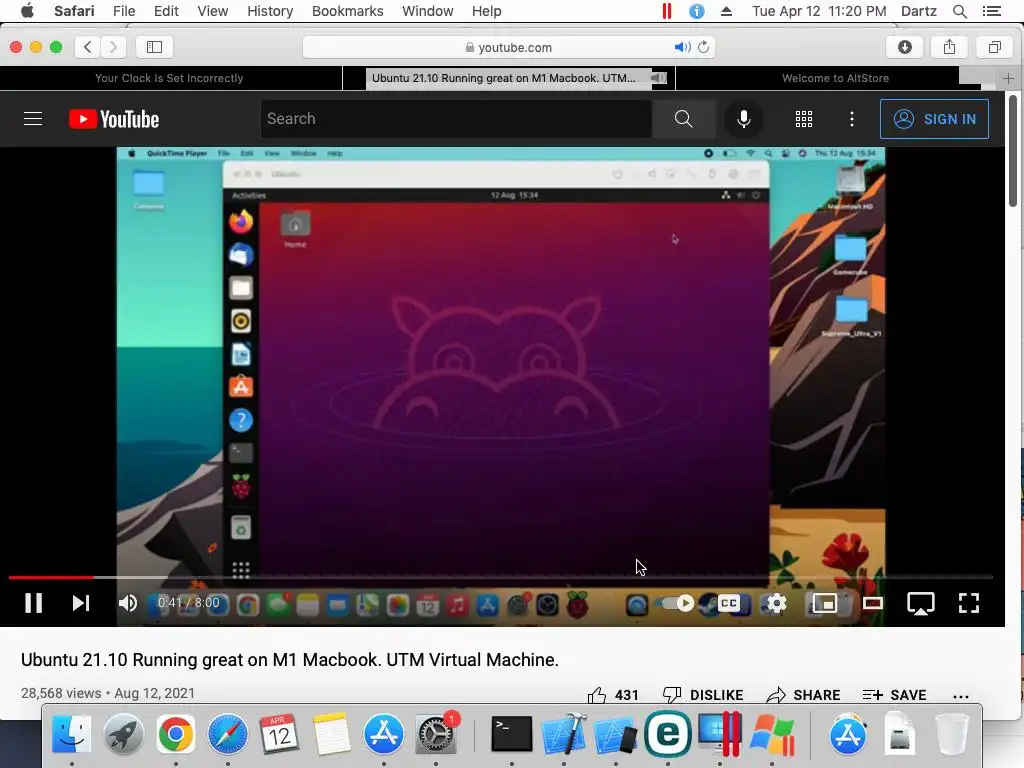Go back with Safari back arrow

[88, 47]
